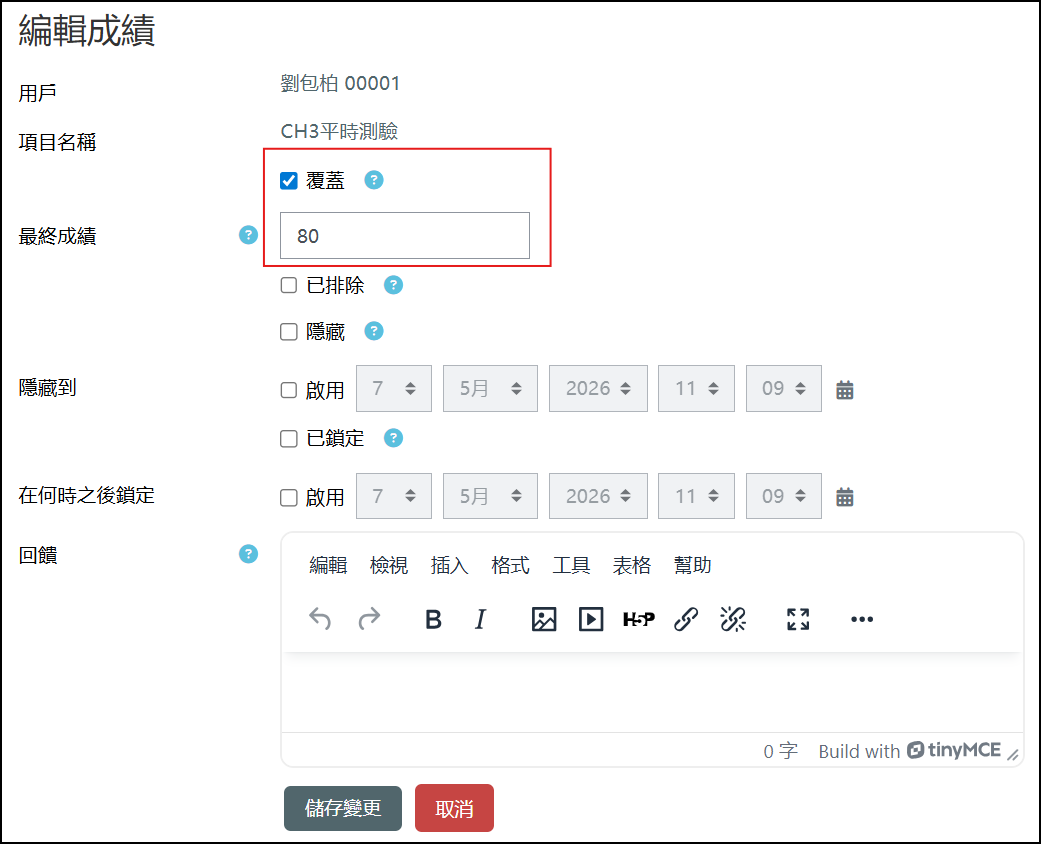Click the 編輯成績 page heading
The image size is (1041, 844).
(87, 31)
